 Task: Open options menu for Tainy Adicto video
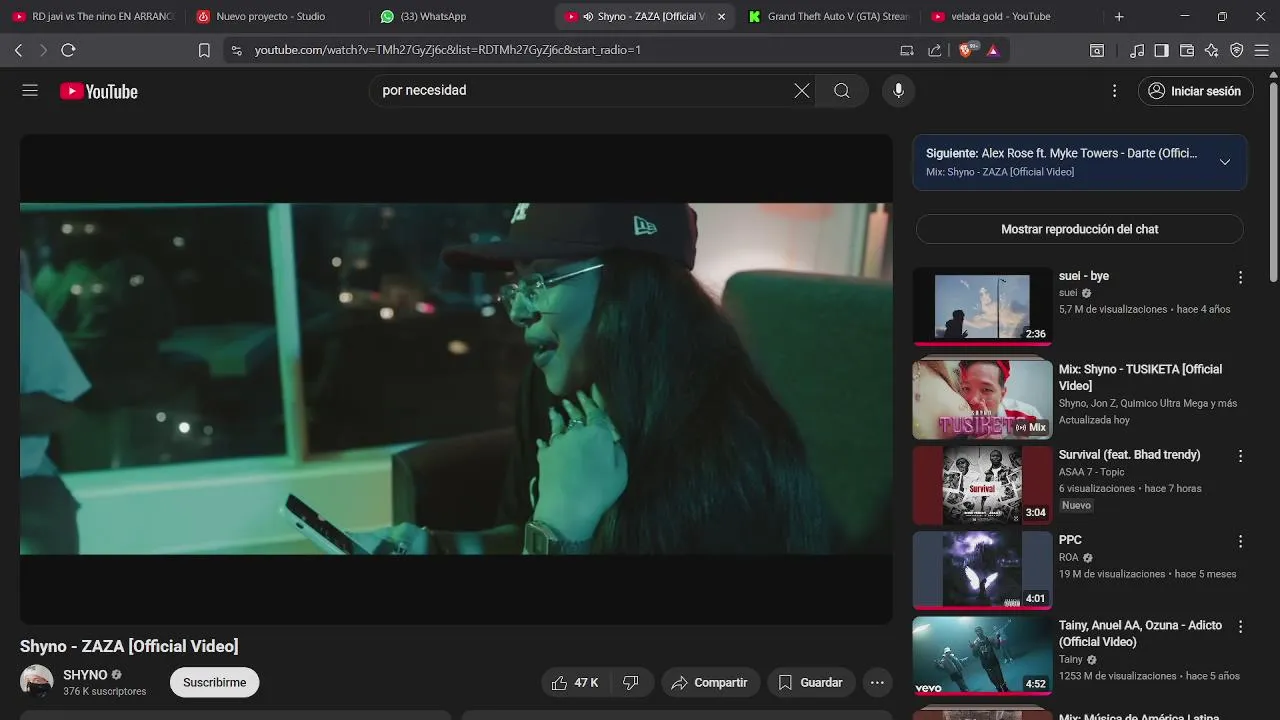click(1240, 627)
